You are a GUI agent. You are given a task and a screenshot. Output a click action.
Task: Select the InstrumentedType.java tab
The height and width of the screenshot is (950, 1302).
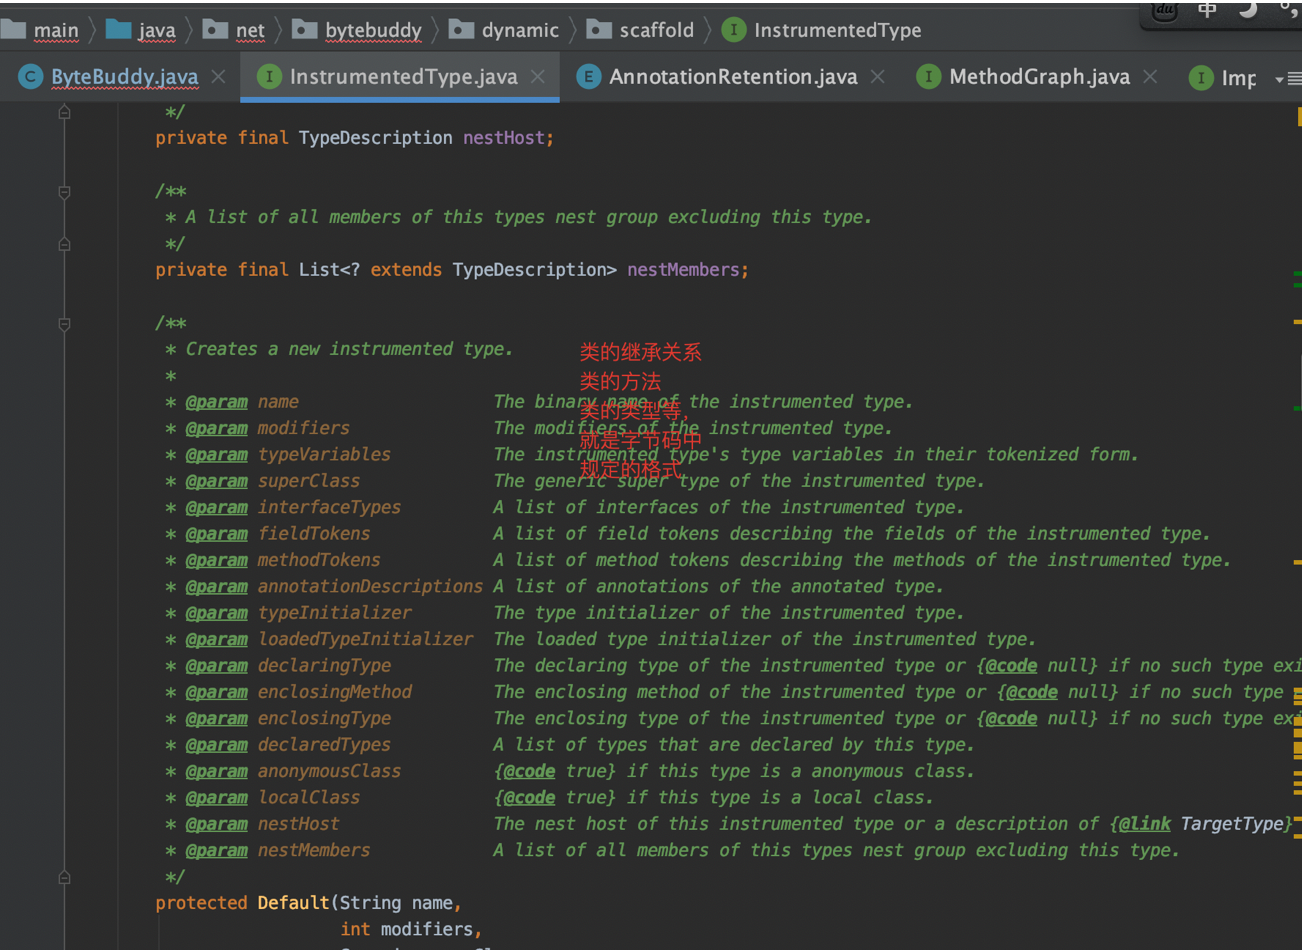(x=403, y=77)
